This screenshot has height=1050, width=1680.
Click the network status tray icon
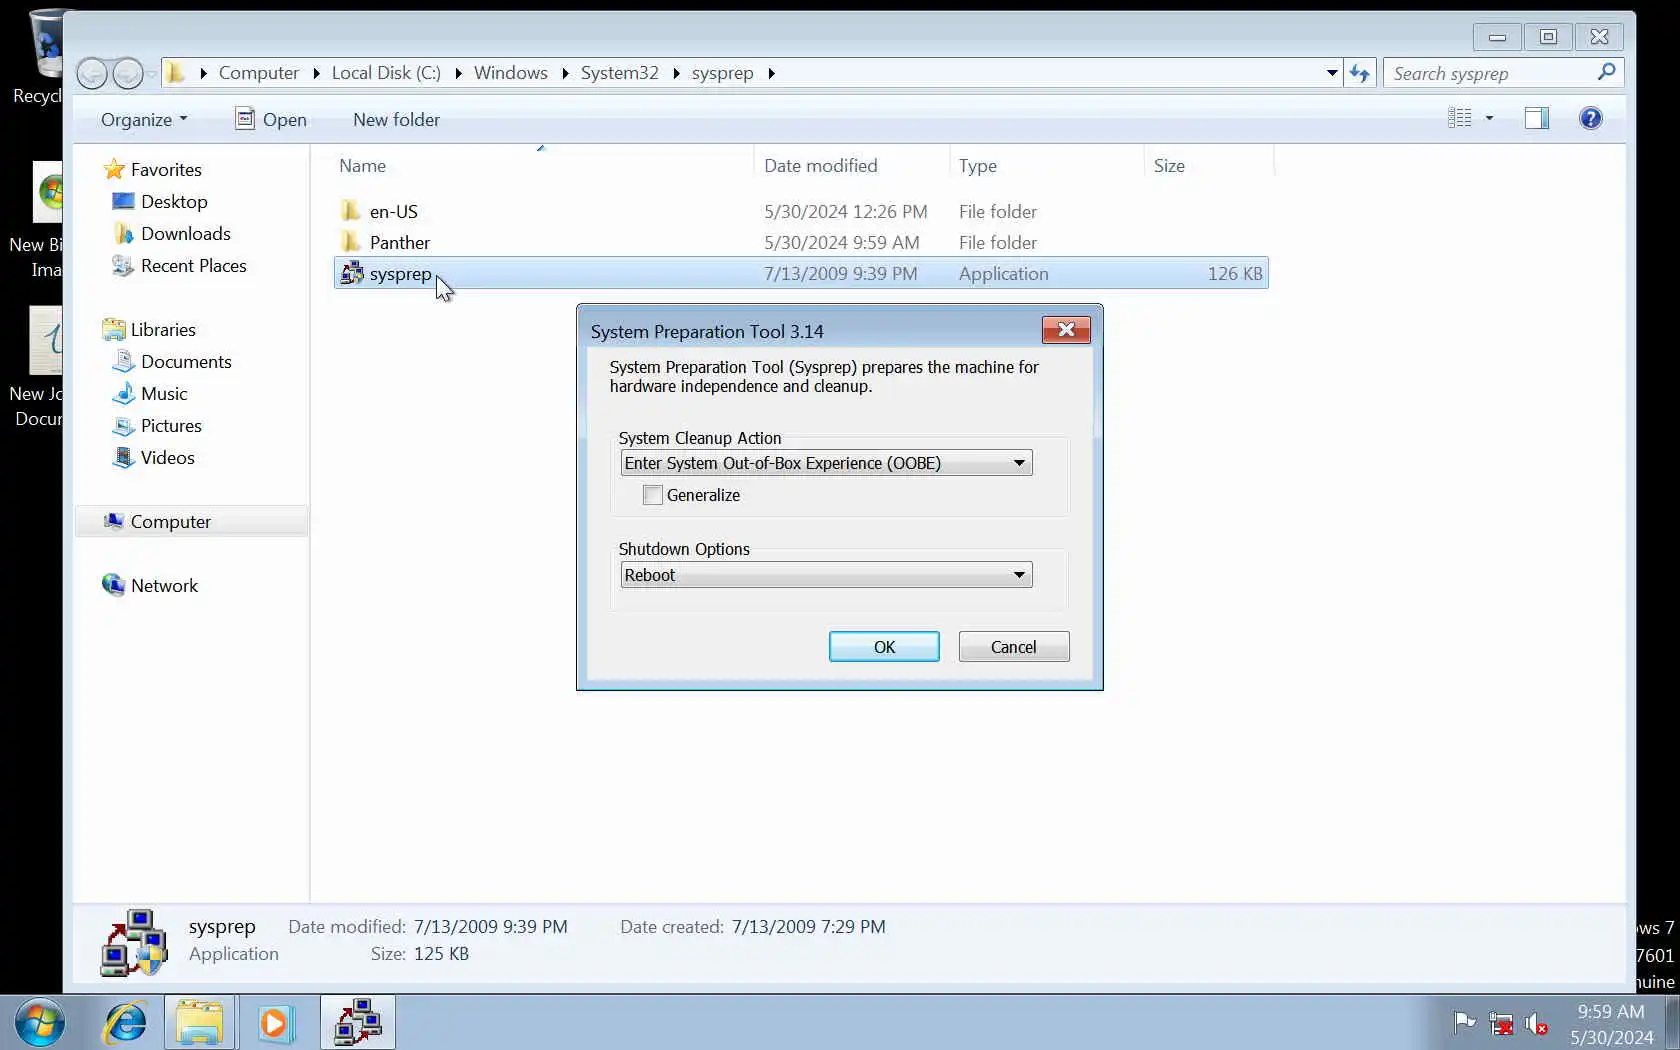(1501, 1023)
